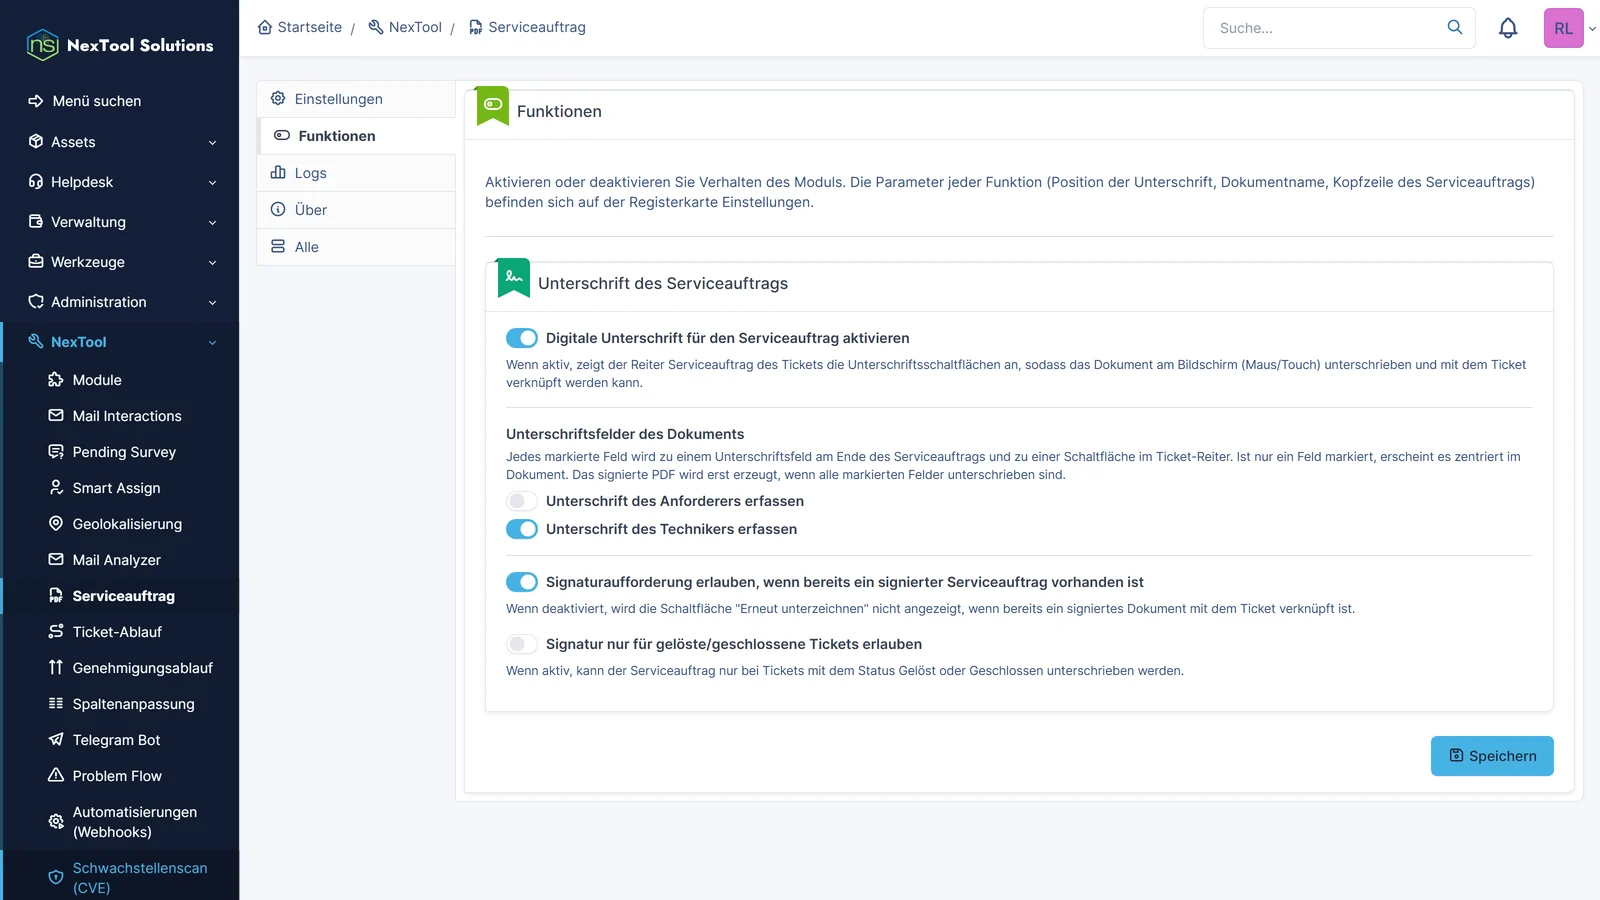Viewport: 1600px width, 900px height.
Task: Expand the Werkzeuge menu
Action: tap(120, 262)
